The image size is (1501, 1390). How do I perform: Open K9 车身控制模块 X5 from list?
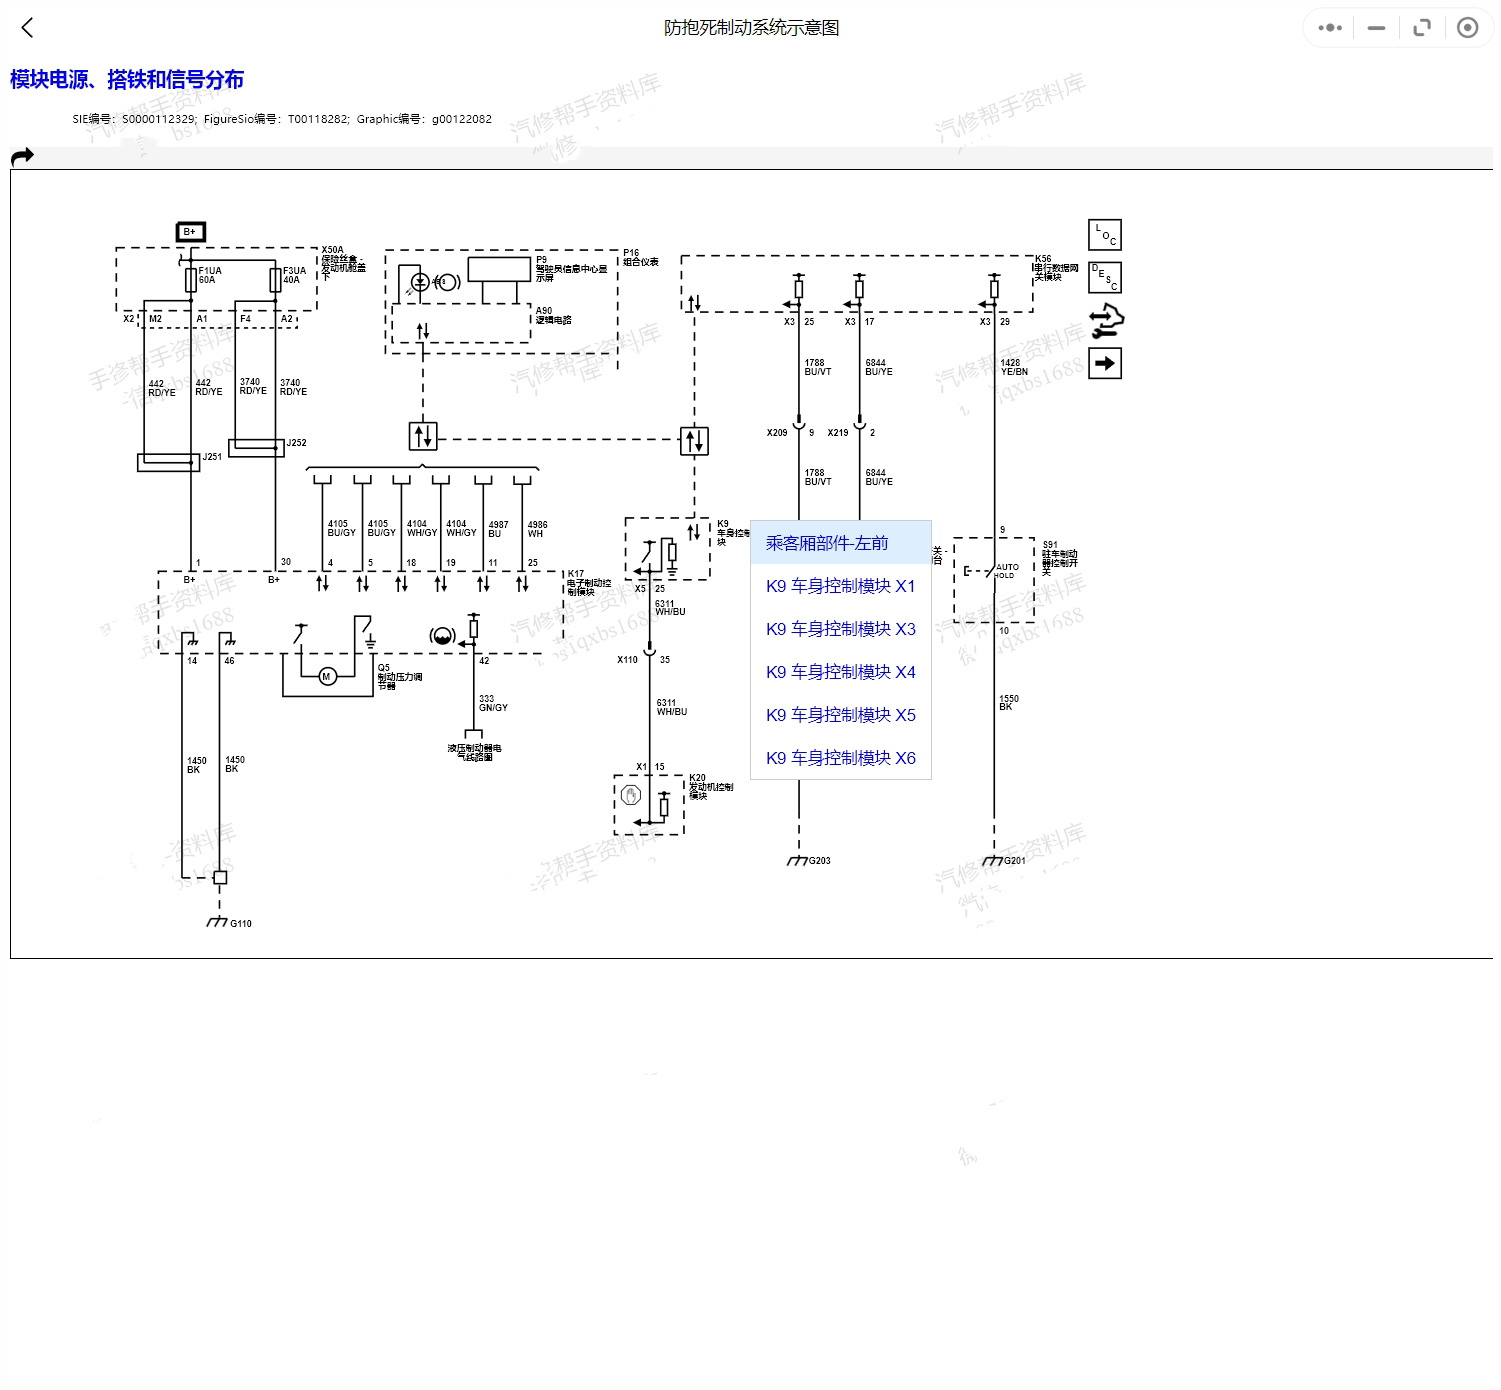click(x=840, y=715)
